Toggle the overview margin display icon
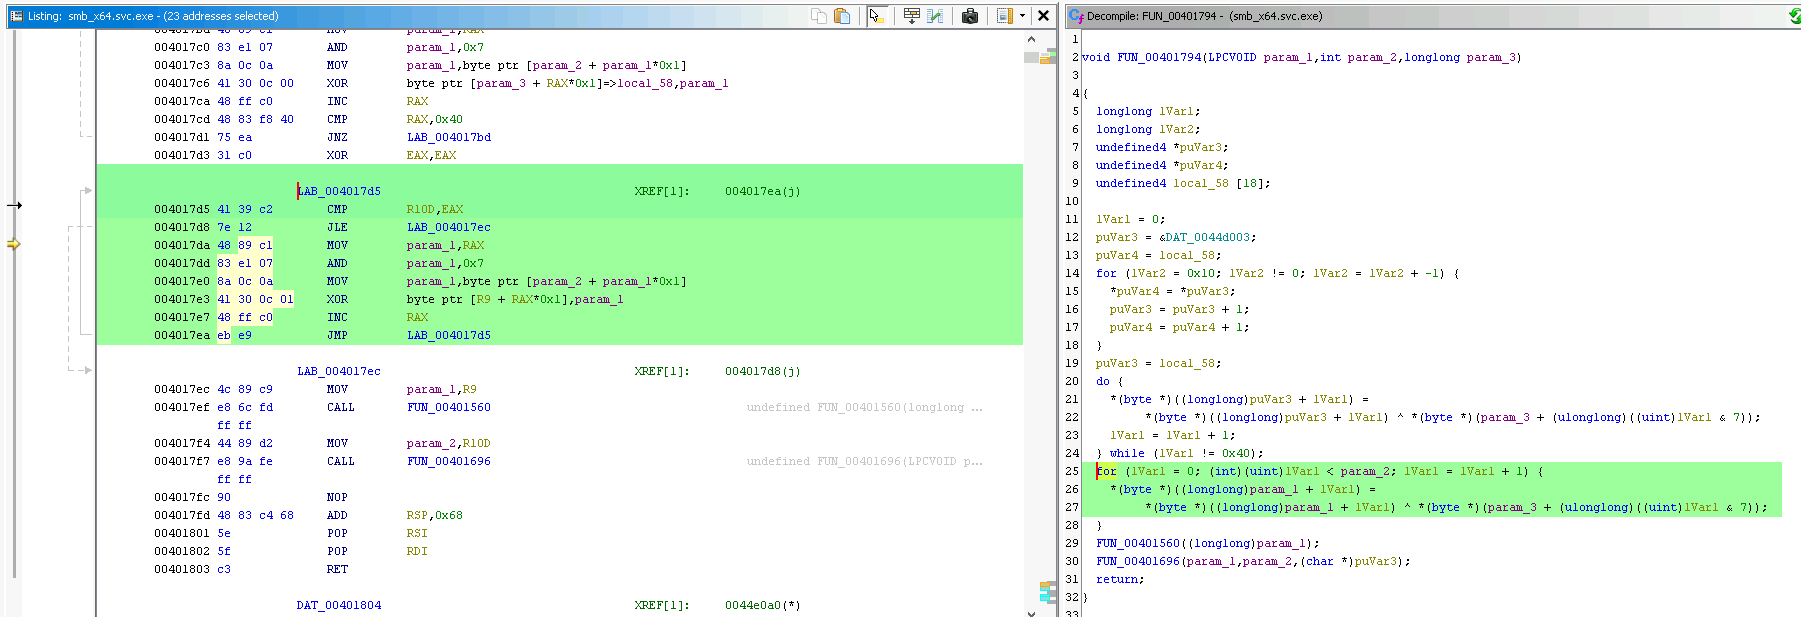1801x617 pixels. [1004, 16]
